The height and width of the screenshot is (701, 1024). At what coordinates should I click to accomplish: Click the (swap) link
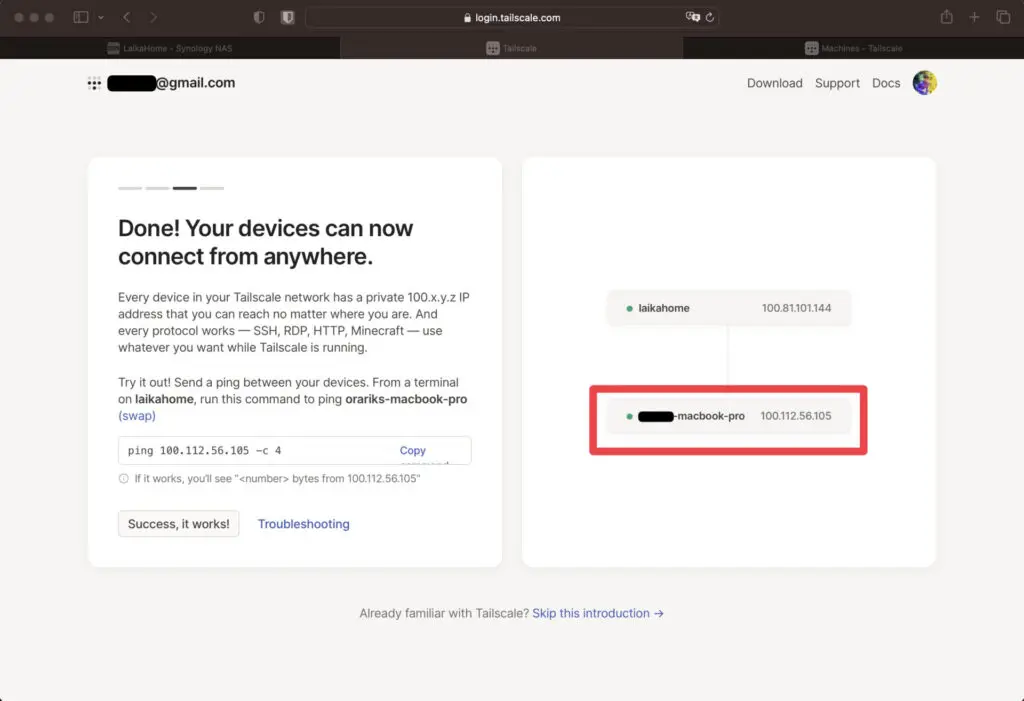click(x=136, y=416)
